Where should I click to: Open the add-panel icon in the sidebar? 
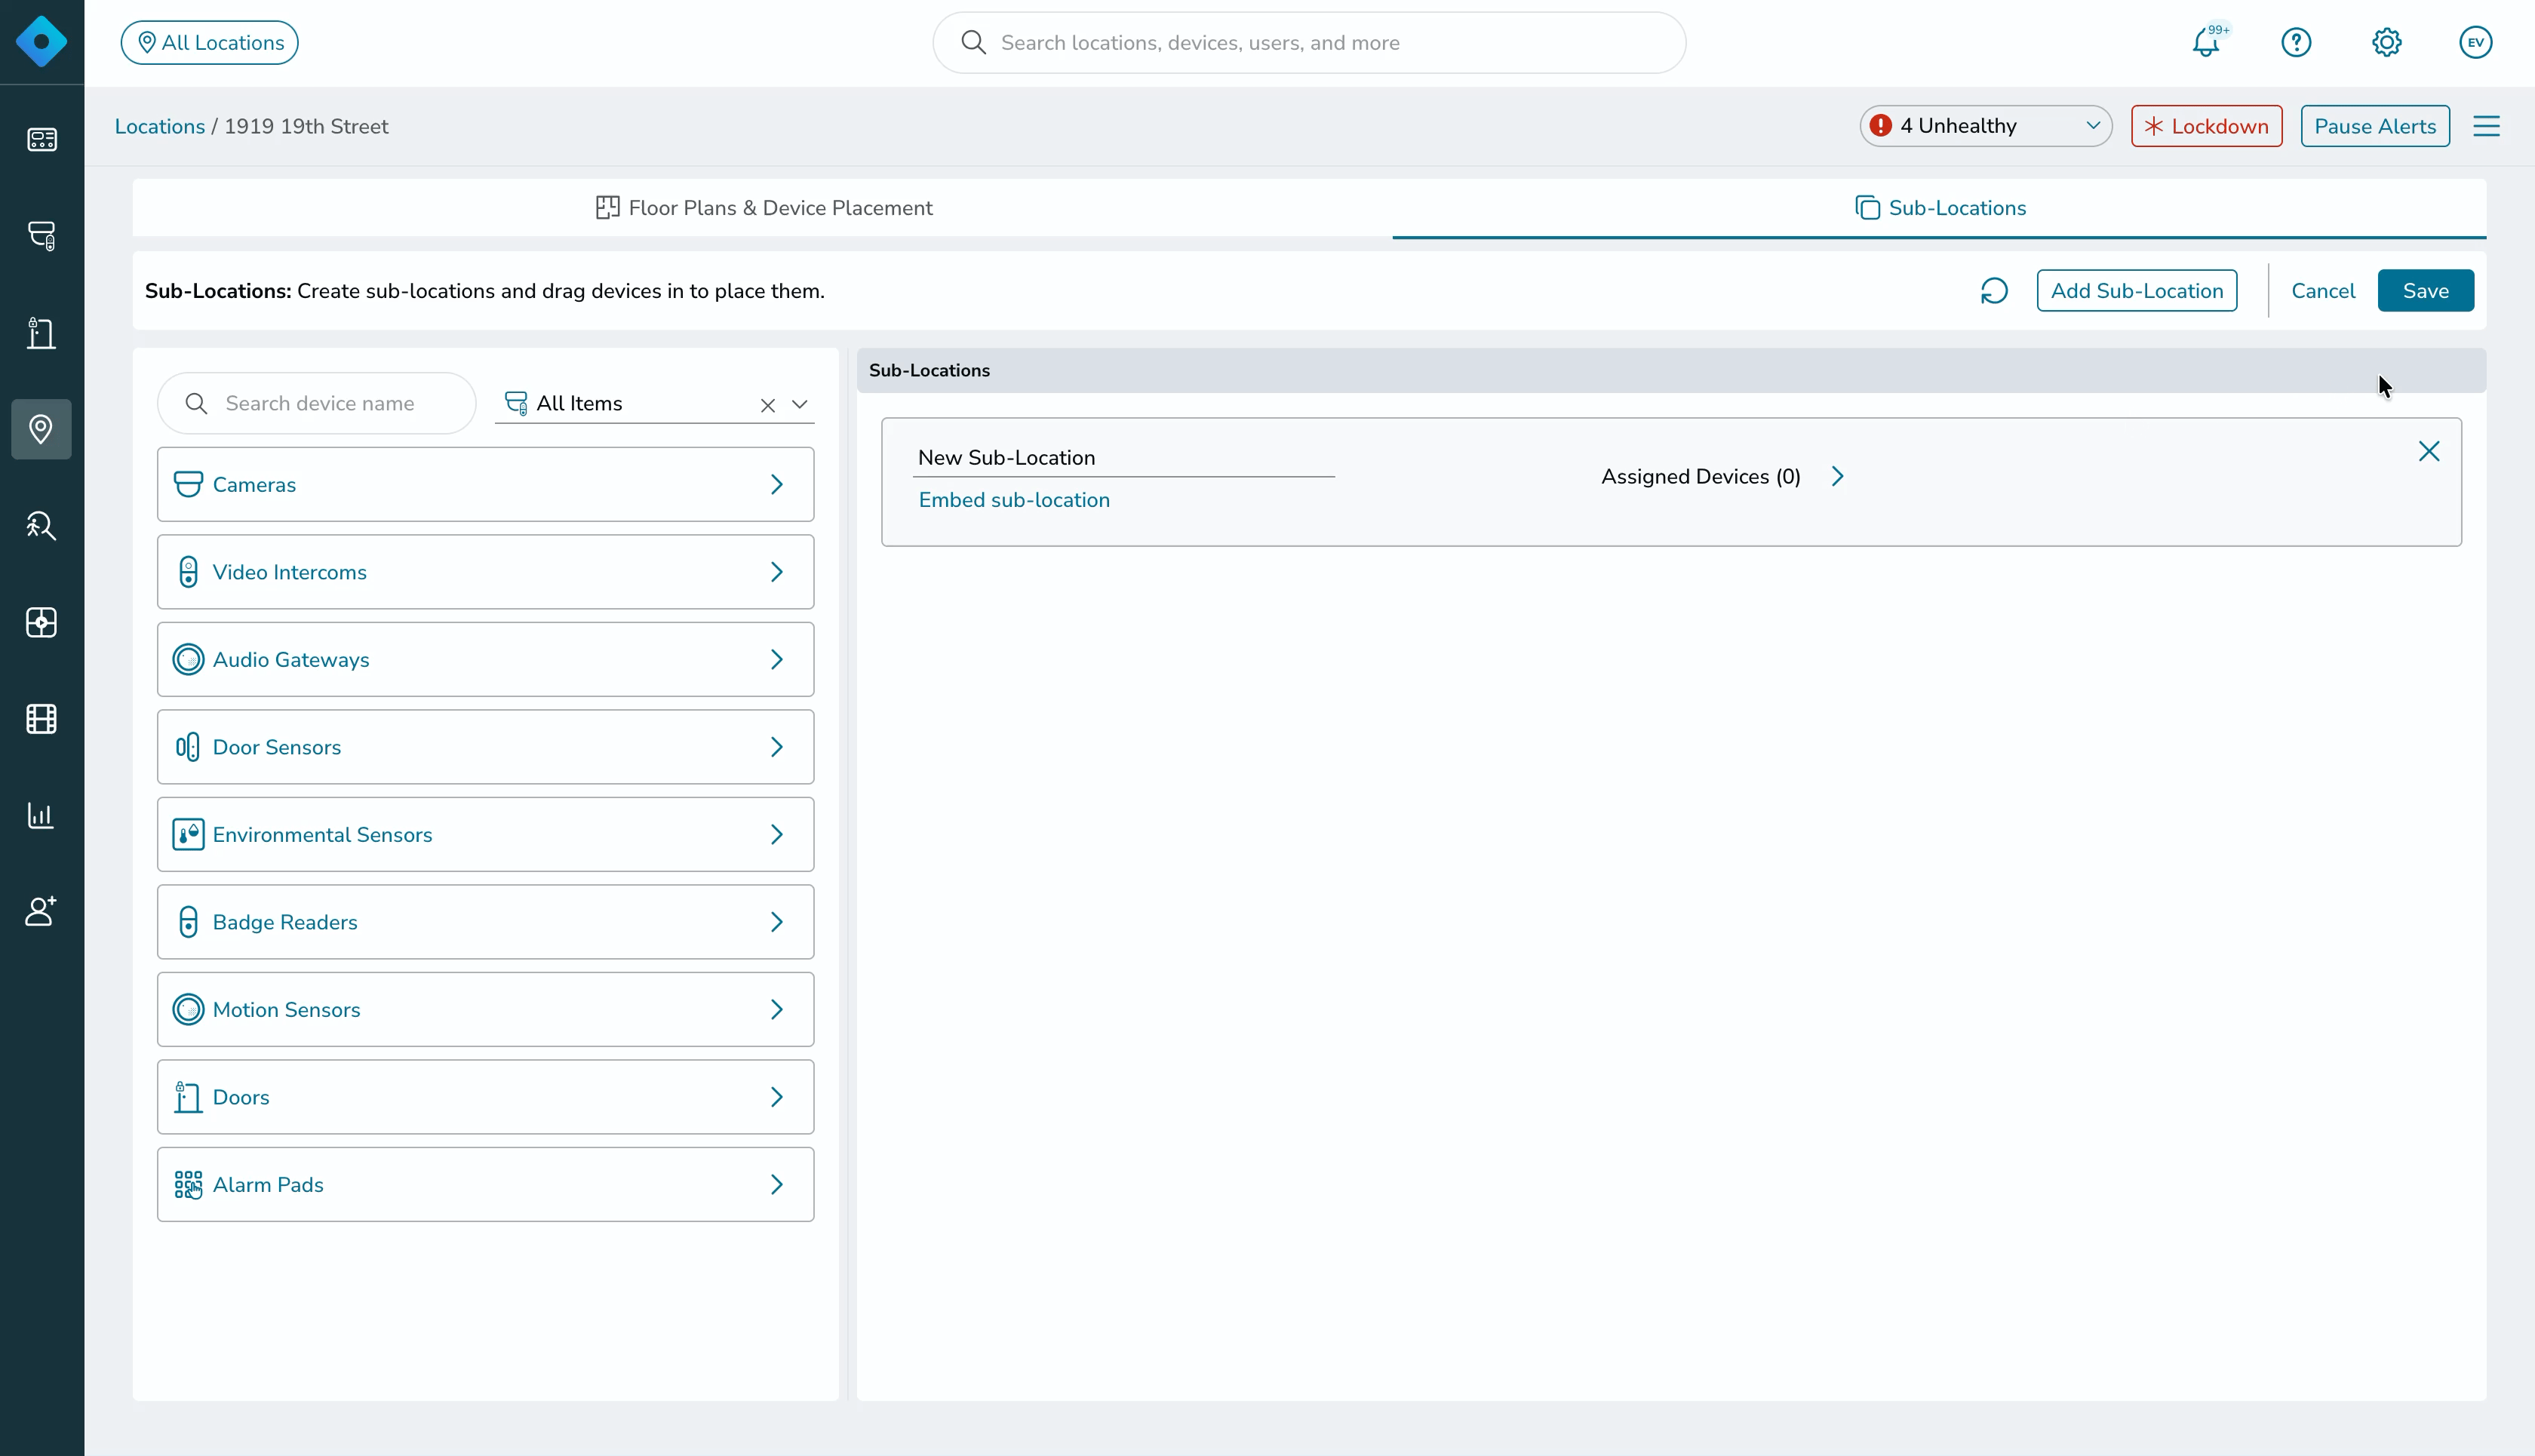pyautogui.click(x=41, y=622)
